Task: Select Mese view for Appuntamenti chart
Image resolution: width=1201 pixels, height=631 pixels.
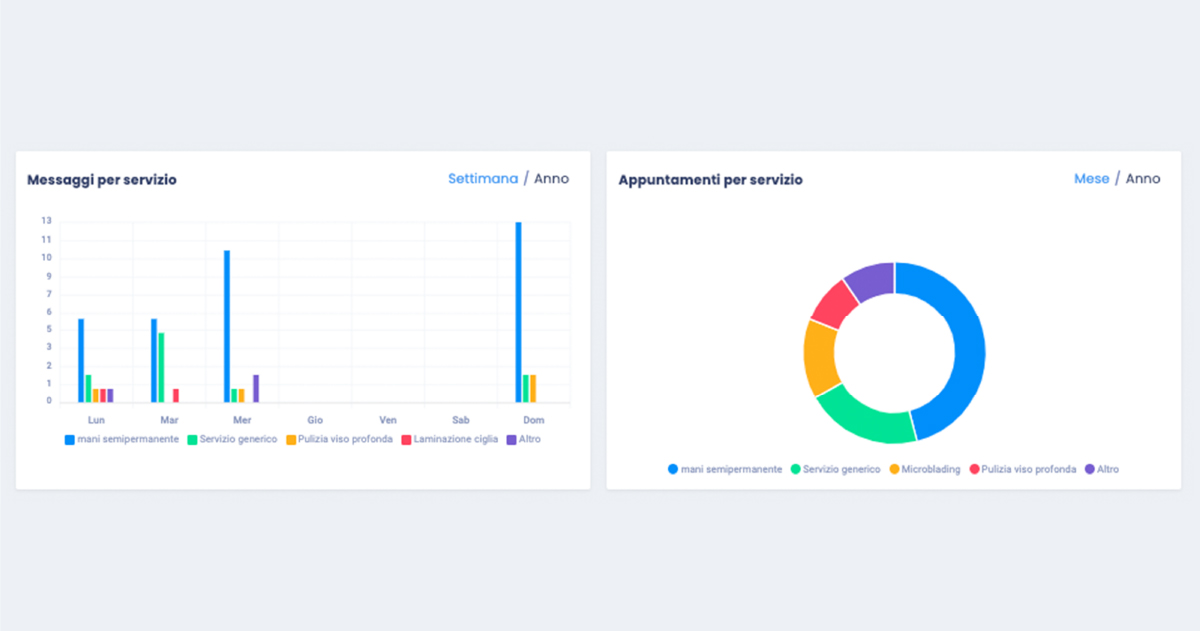Action: [x=1091, y=179]
